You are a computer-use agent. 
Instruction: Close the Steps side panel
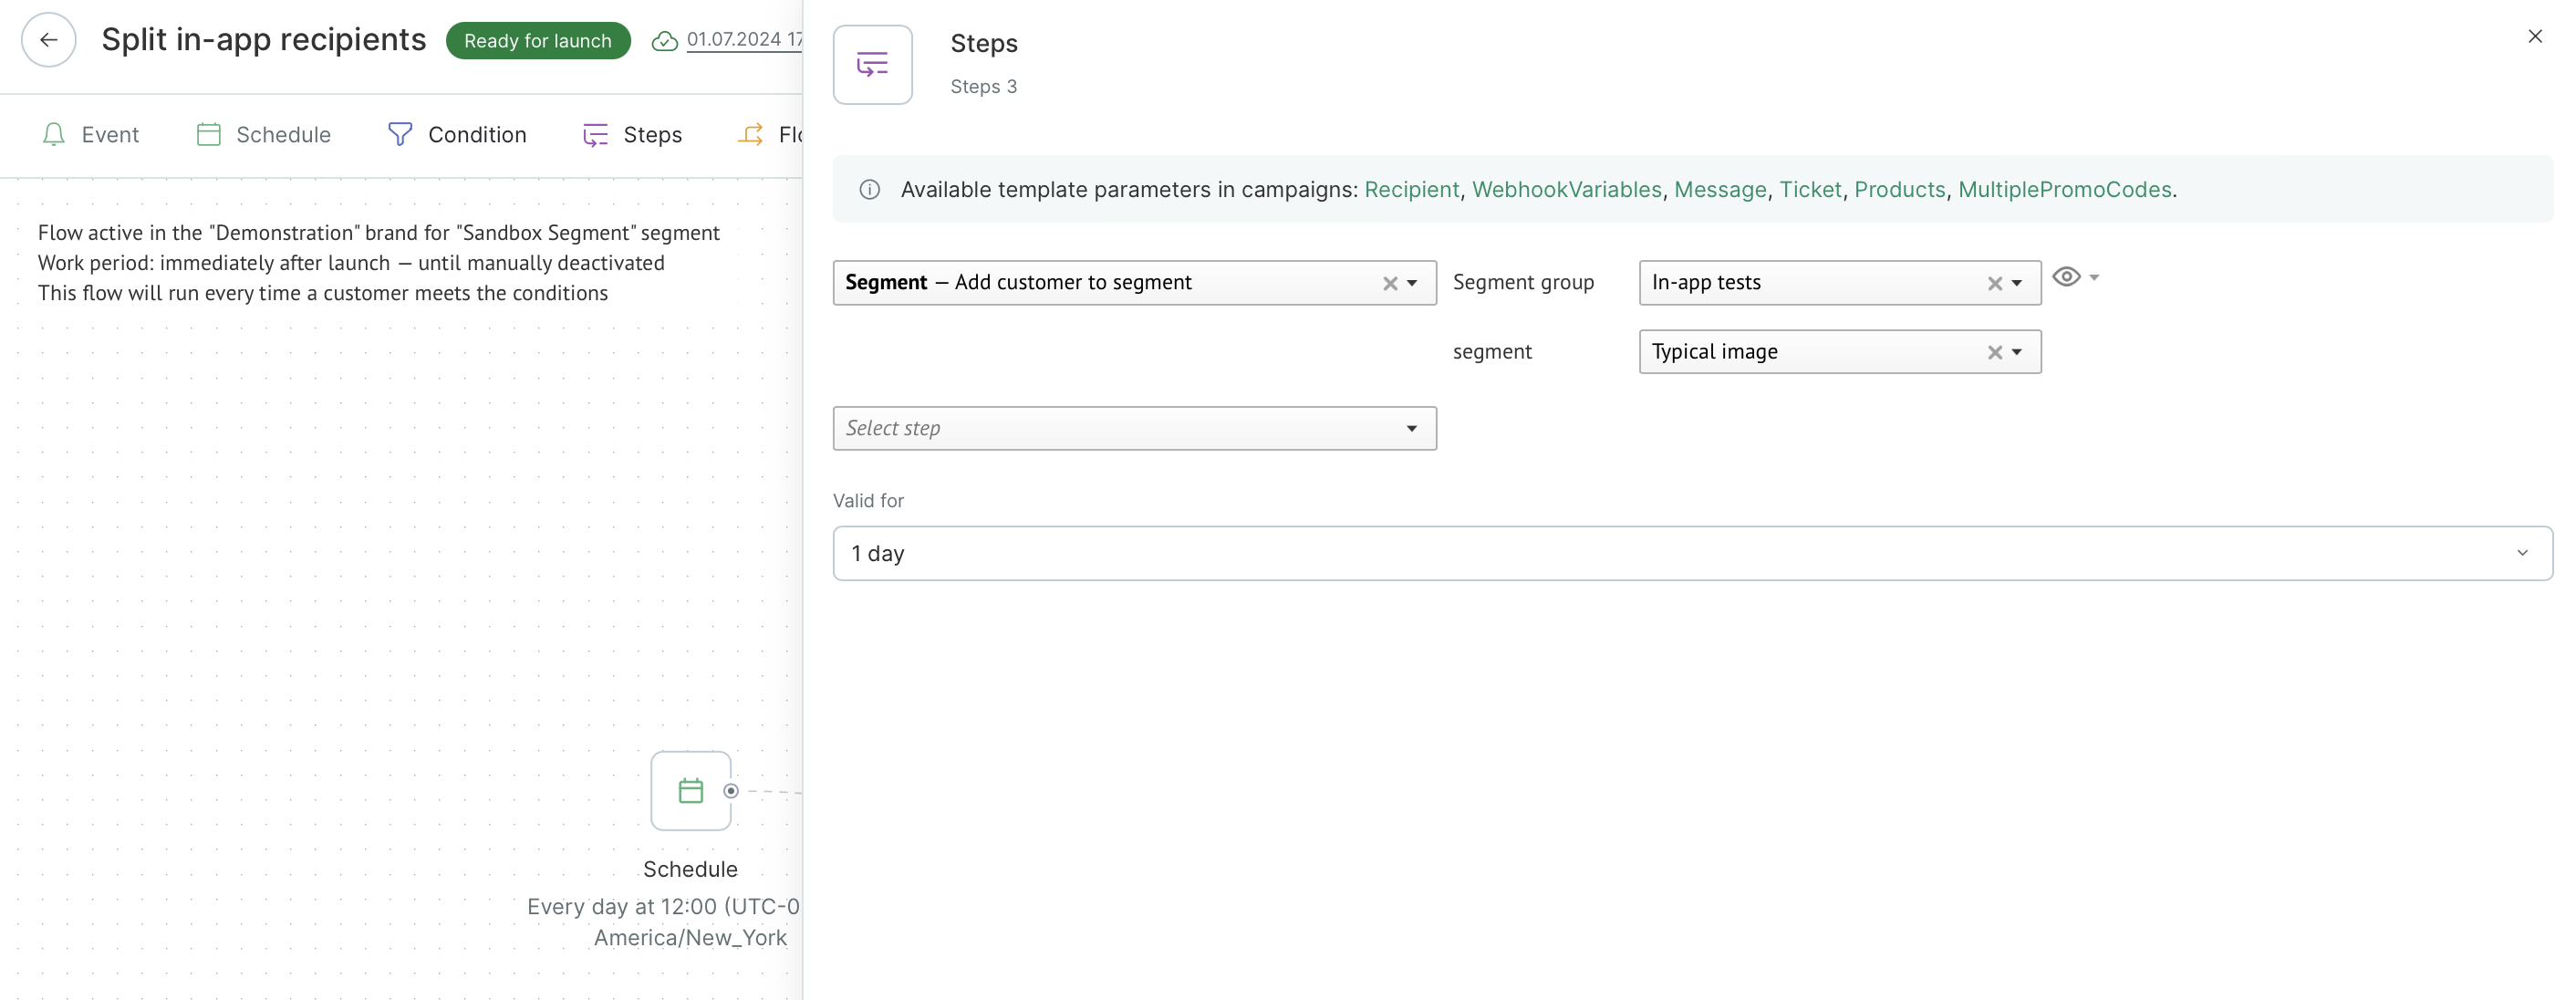[2534, 37]
